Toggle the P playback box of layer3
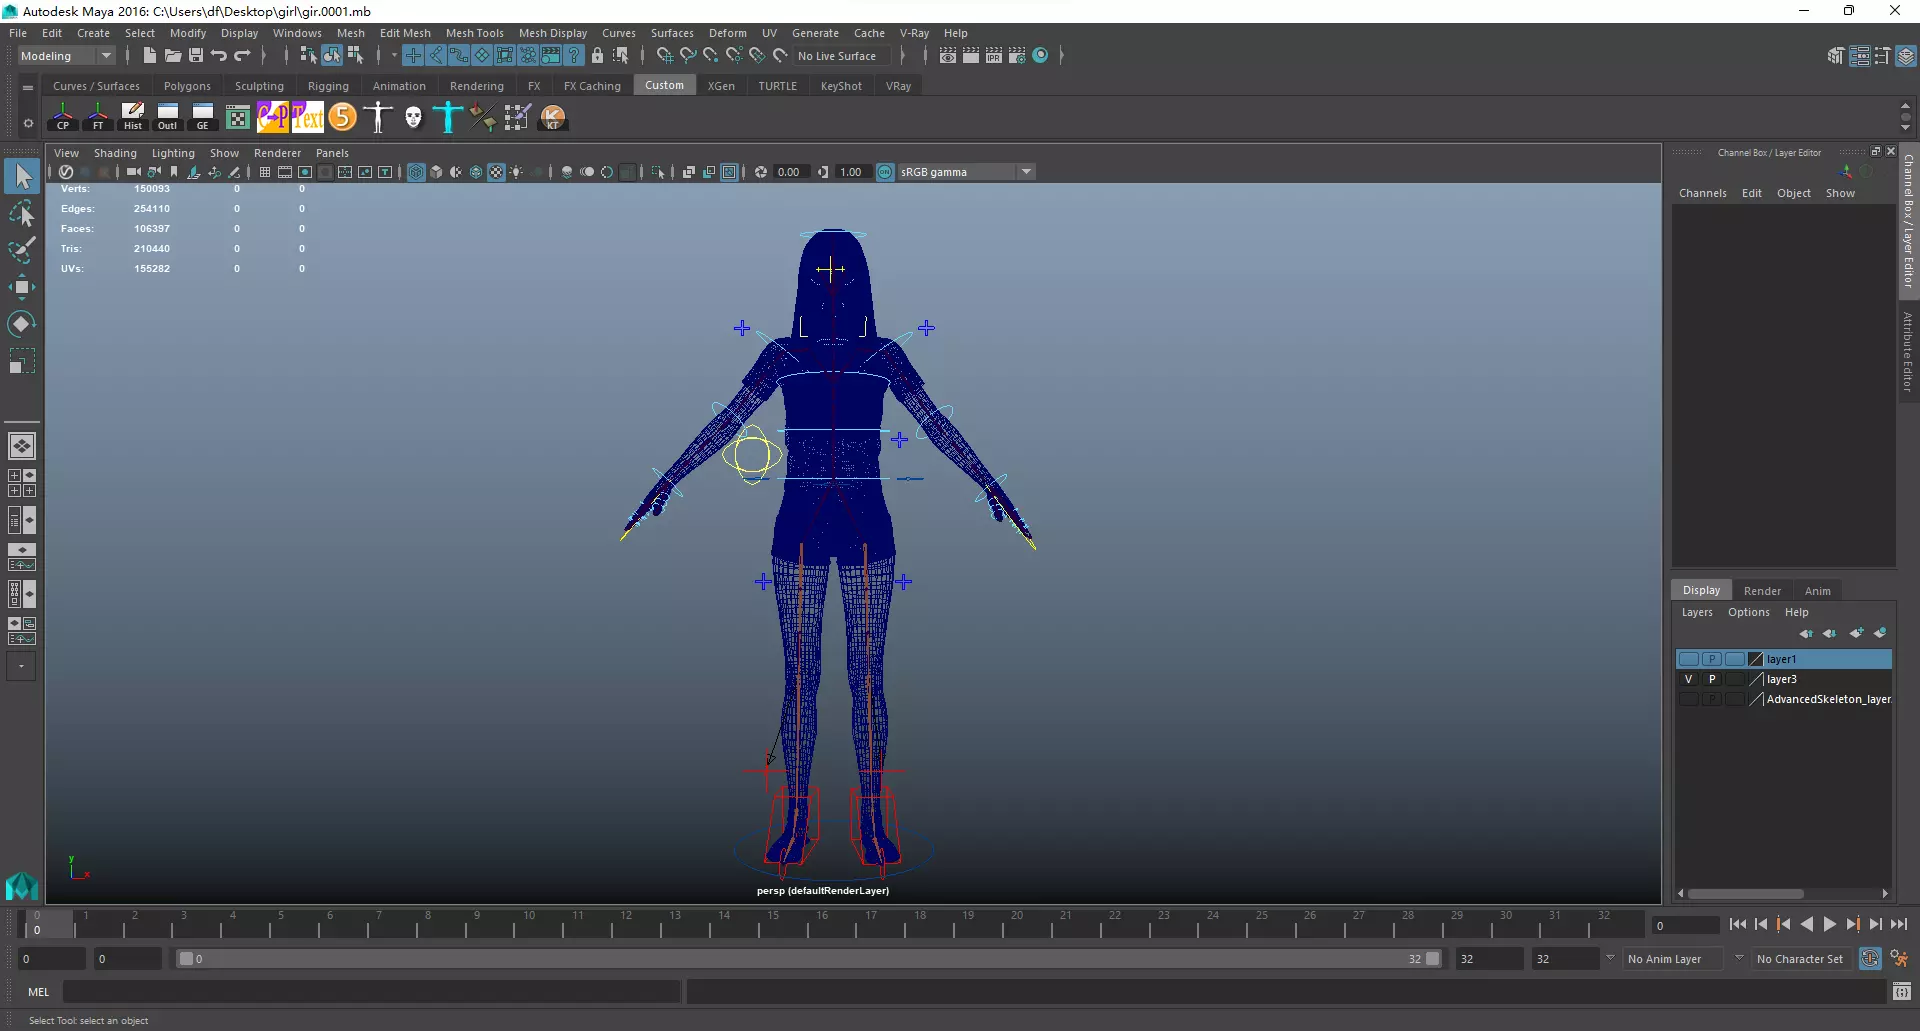 (1712, 679)
